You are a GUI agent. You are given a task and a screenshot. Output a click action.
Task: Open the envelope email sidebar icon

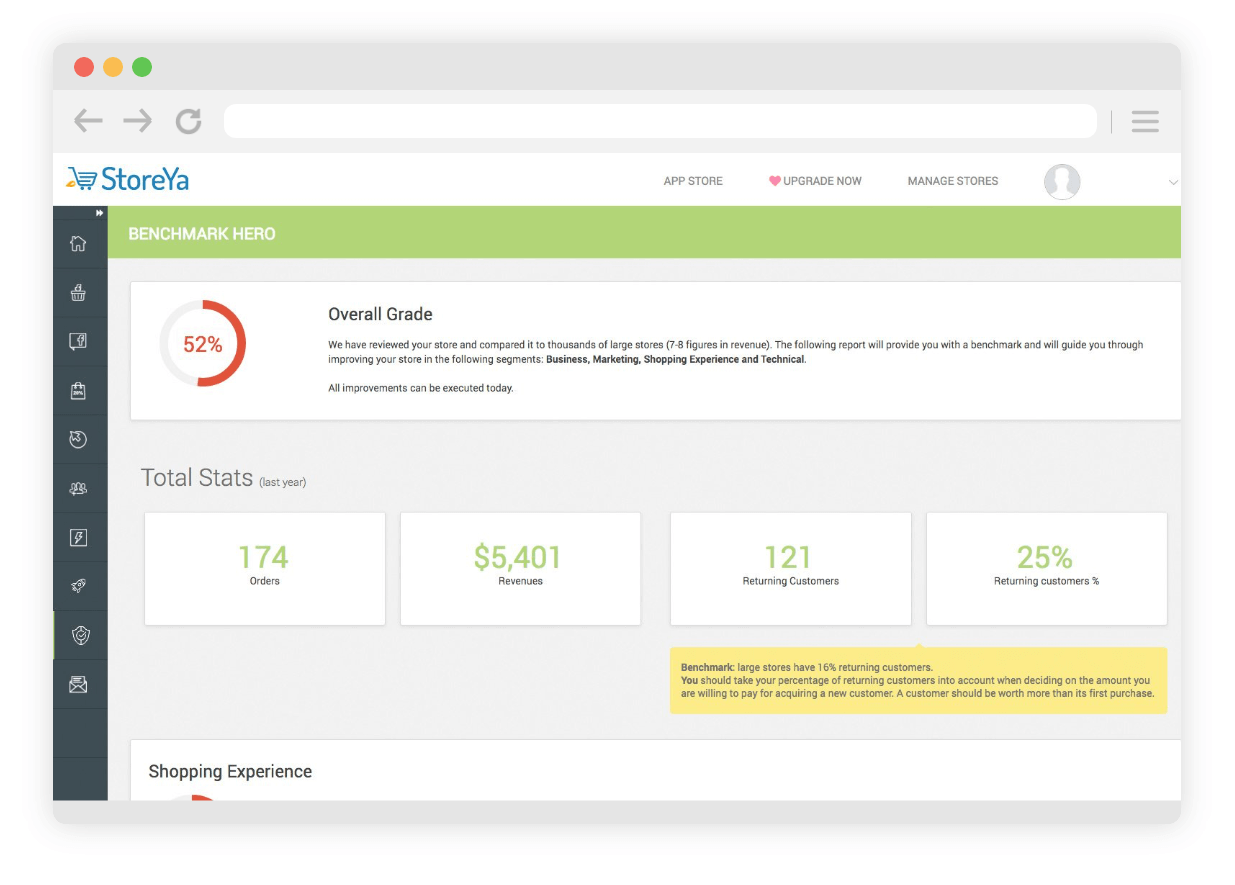click(x=78, y=685)
